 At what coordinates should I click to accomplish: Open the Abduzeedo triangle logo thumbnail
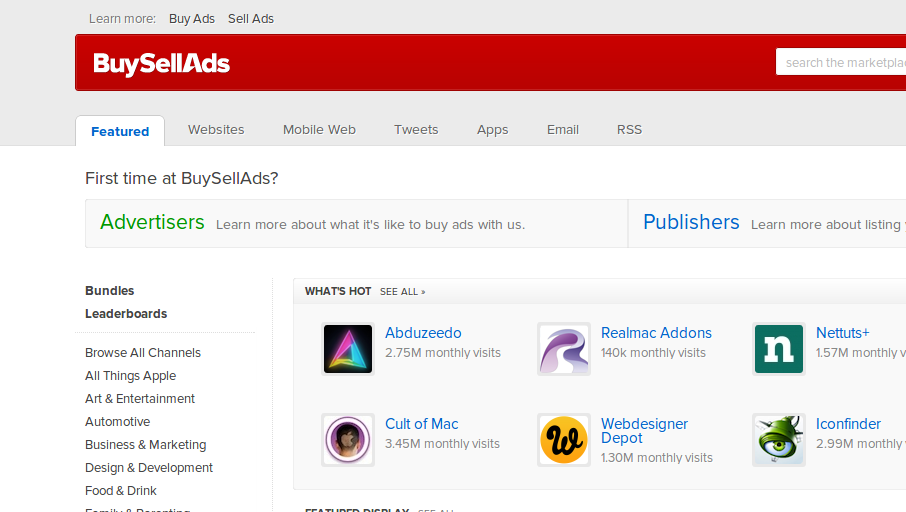(348, 349)
